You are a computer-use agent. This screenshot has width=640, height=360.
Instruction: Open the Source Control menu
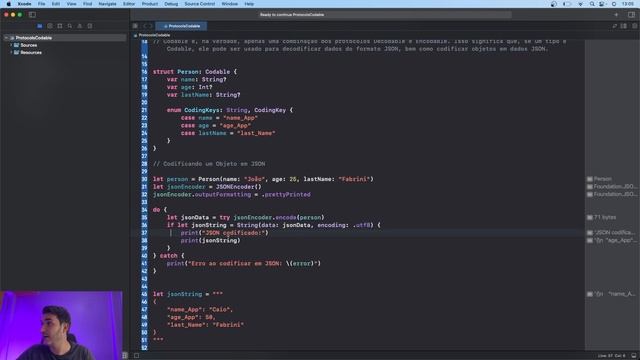pyautogui.click(x=200, y=4)
